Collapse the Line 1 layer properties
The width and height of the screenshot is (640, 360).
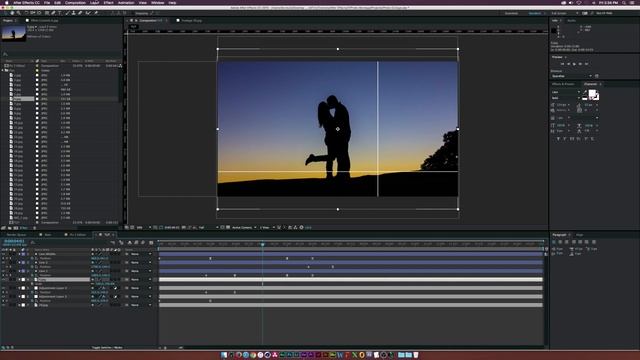19,271
